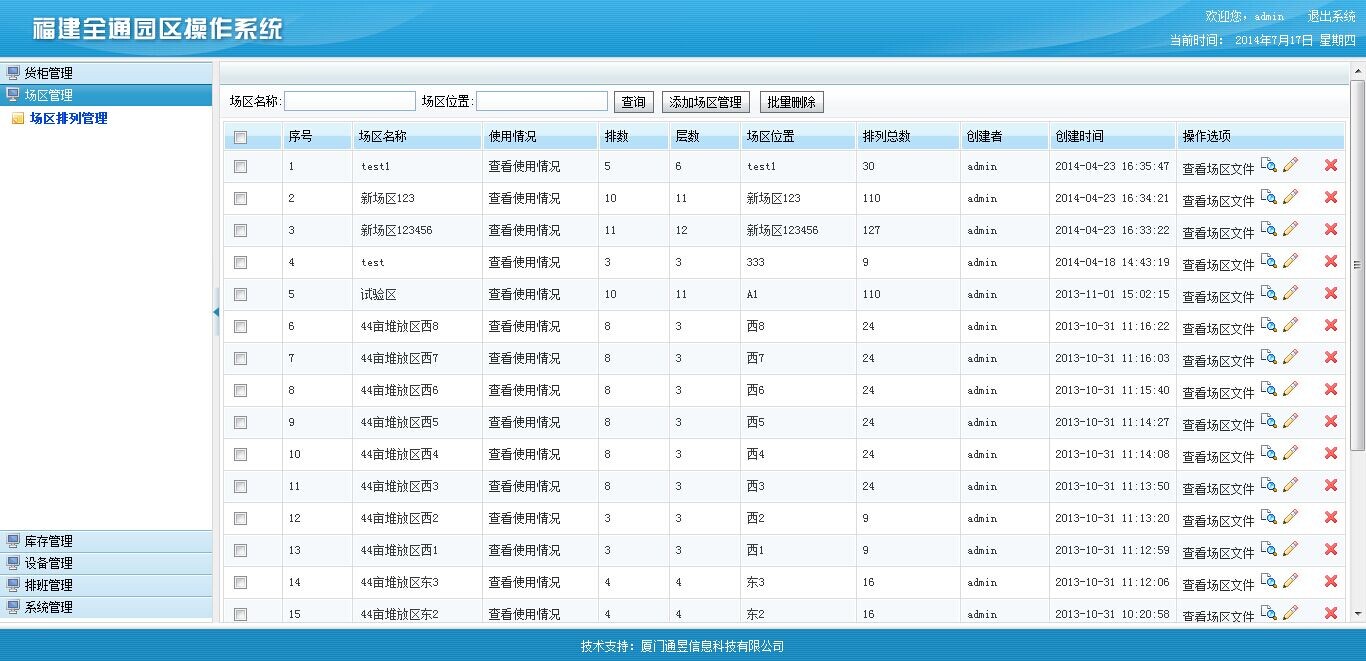Expand the 设备管理 menu section
This screenshot has height=661, width=1366.
coord(106,563)
